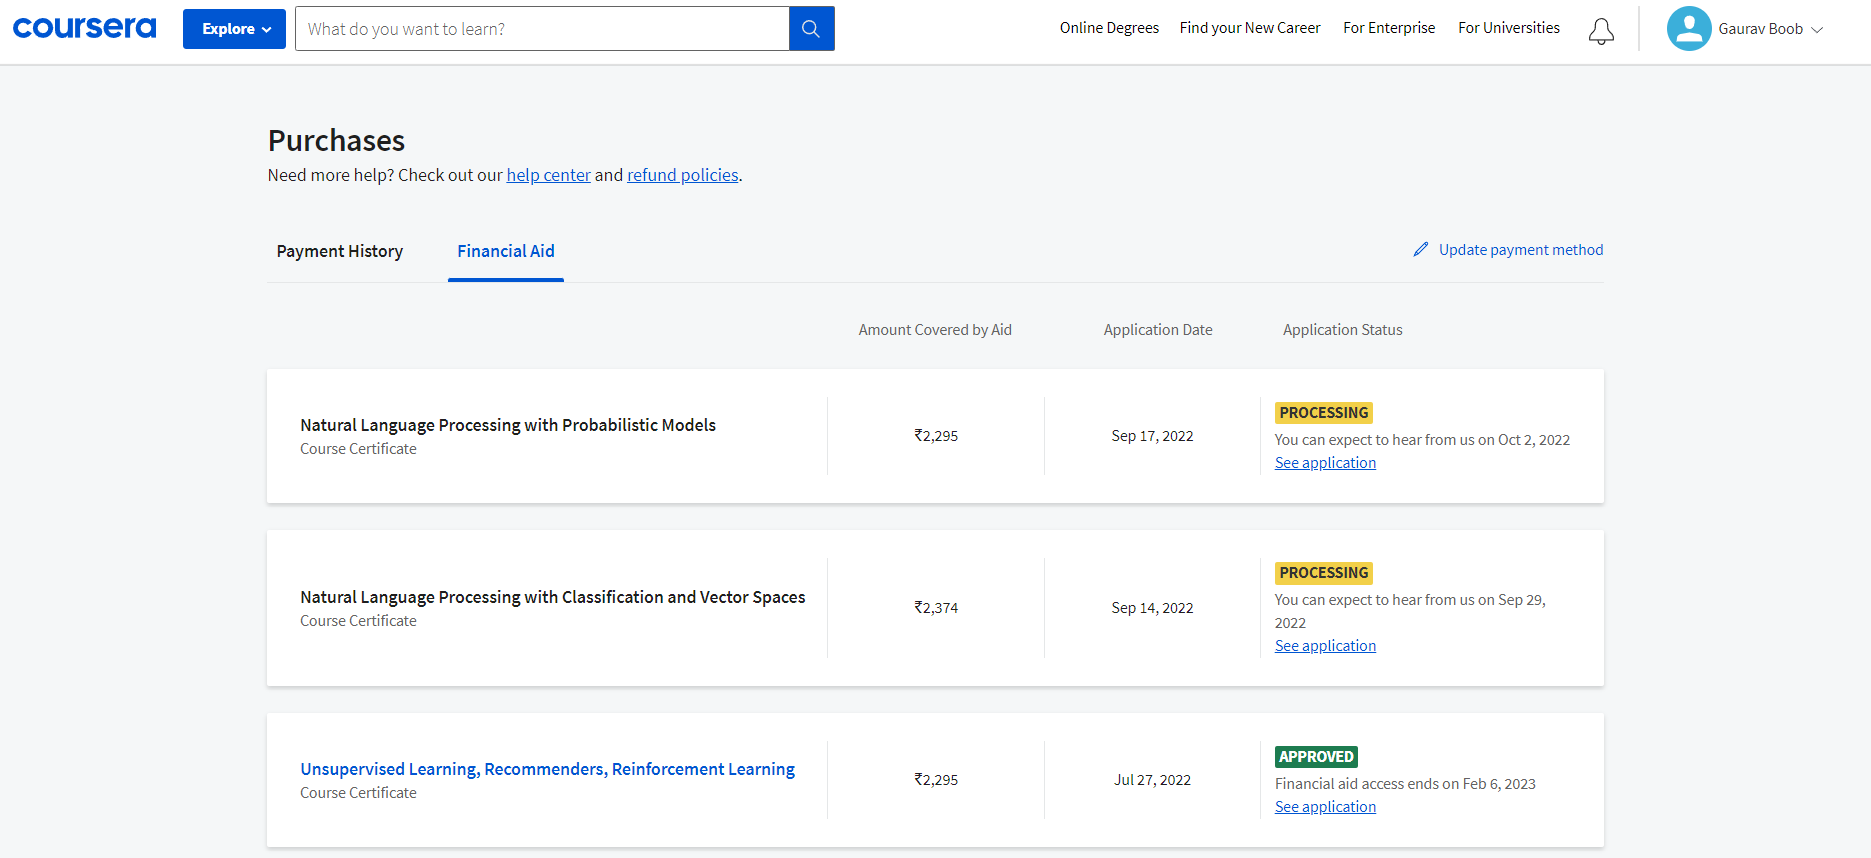See application for the approved course

[1325, 807]
